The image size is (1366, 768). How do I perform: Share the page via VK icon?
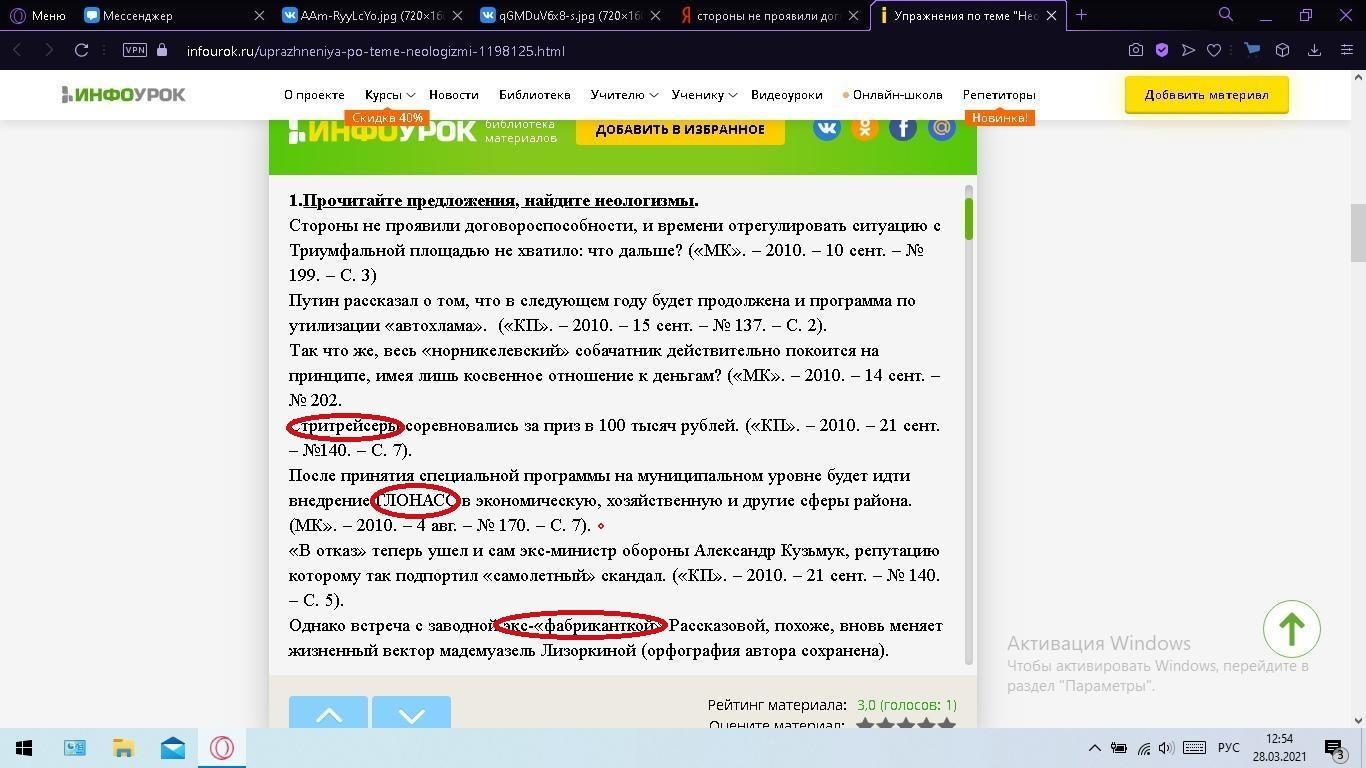point(827,127)
